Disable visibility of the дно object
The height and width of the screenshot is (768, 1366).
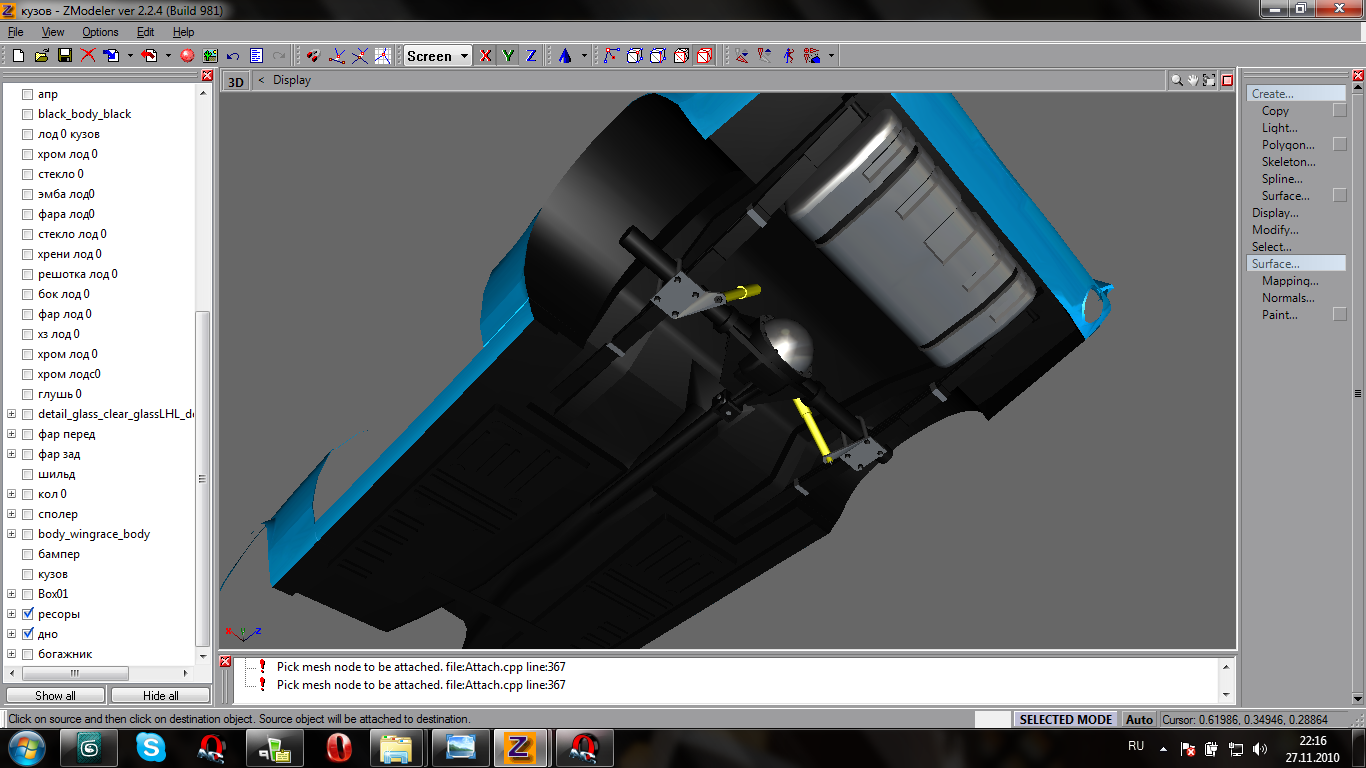click(x=28, y=634)
